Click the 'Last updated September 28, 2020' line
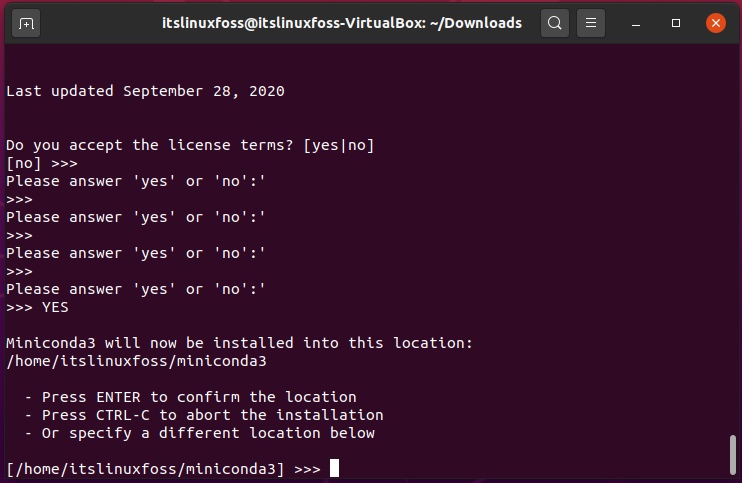This screenshot has width=742, height=483. 145,91
